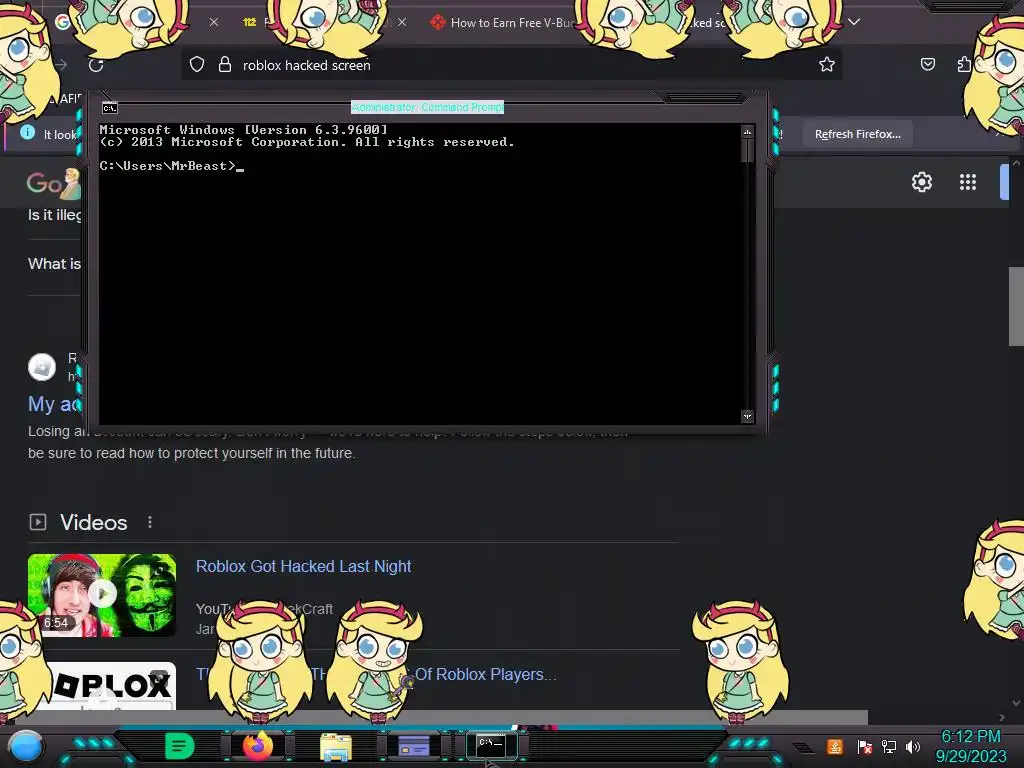Open the Of Roblox Players video link
This screenshot has height=768, width=1024.
pos(486,674)
